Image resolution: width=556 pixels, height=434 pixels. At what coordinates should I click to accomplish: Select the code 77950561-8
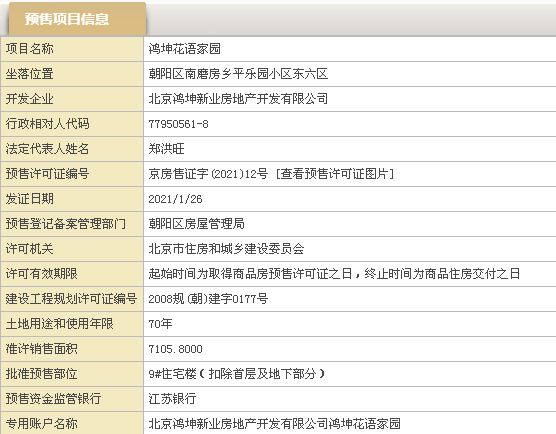[x=178, y=124]
